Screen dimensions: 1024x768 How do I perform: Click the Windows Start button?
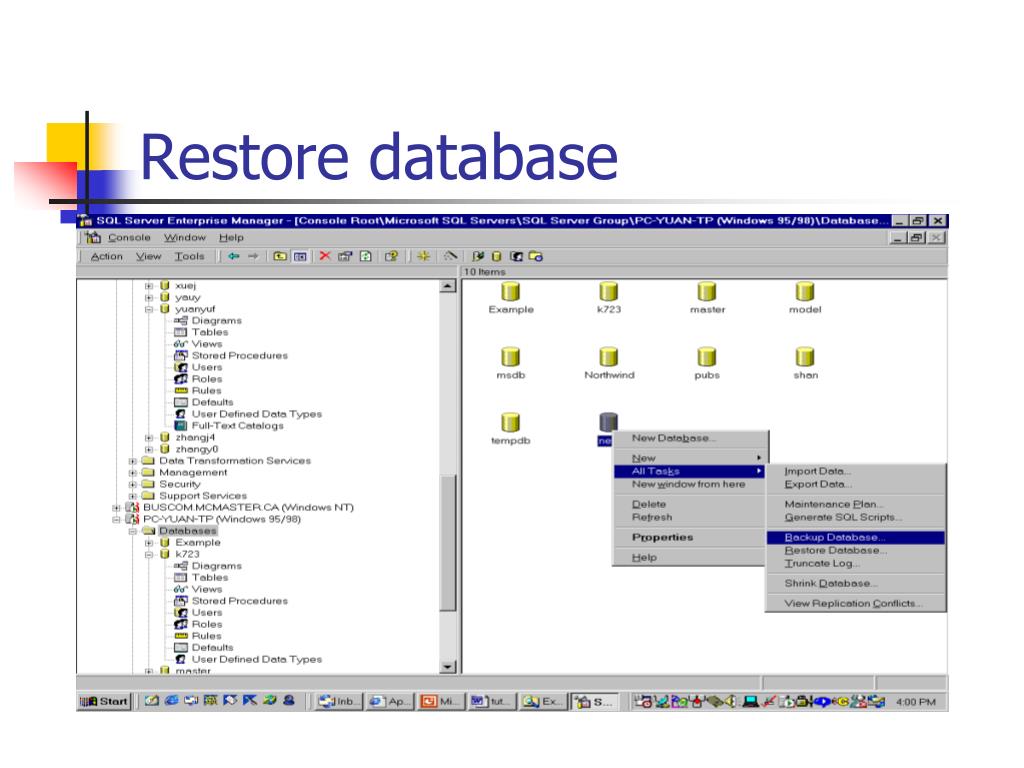104,701
